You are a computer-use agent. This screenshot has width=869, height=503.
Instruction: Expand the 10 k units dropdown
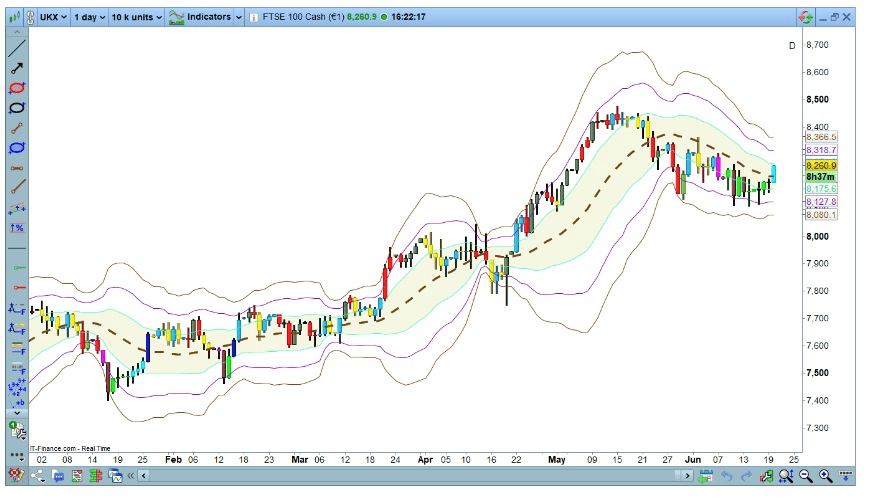135,17
